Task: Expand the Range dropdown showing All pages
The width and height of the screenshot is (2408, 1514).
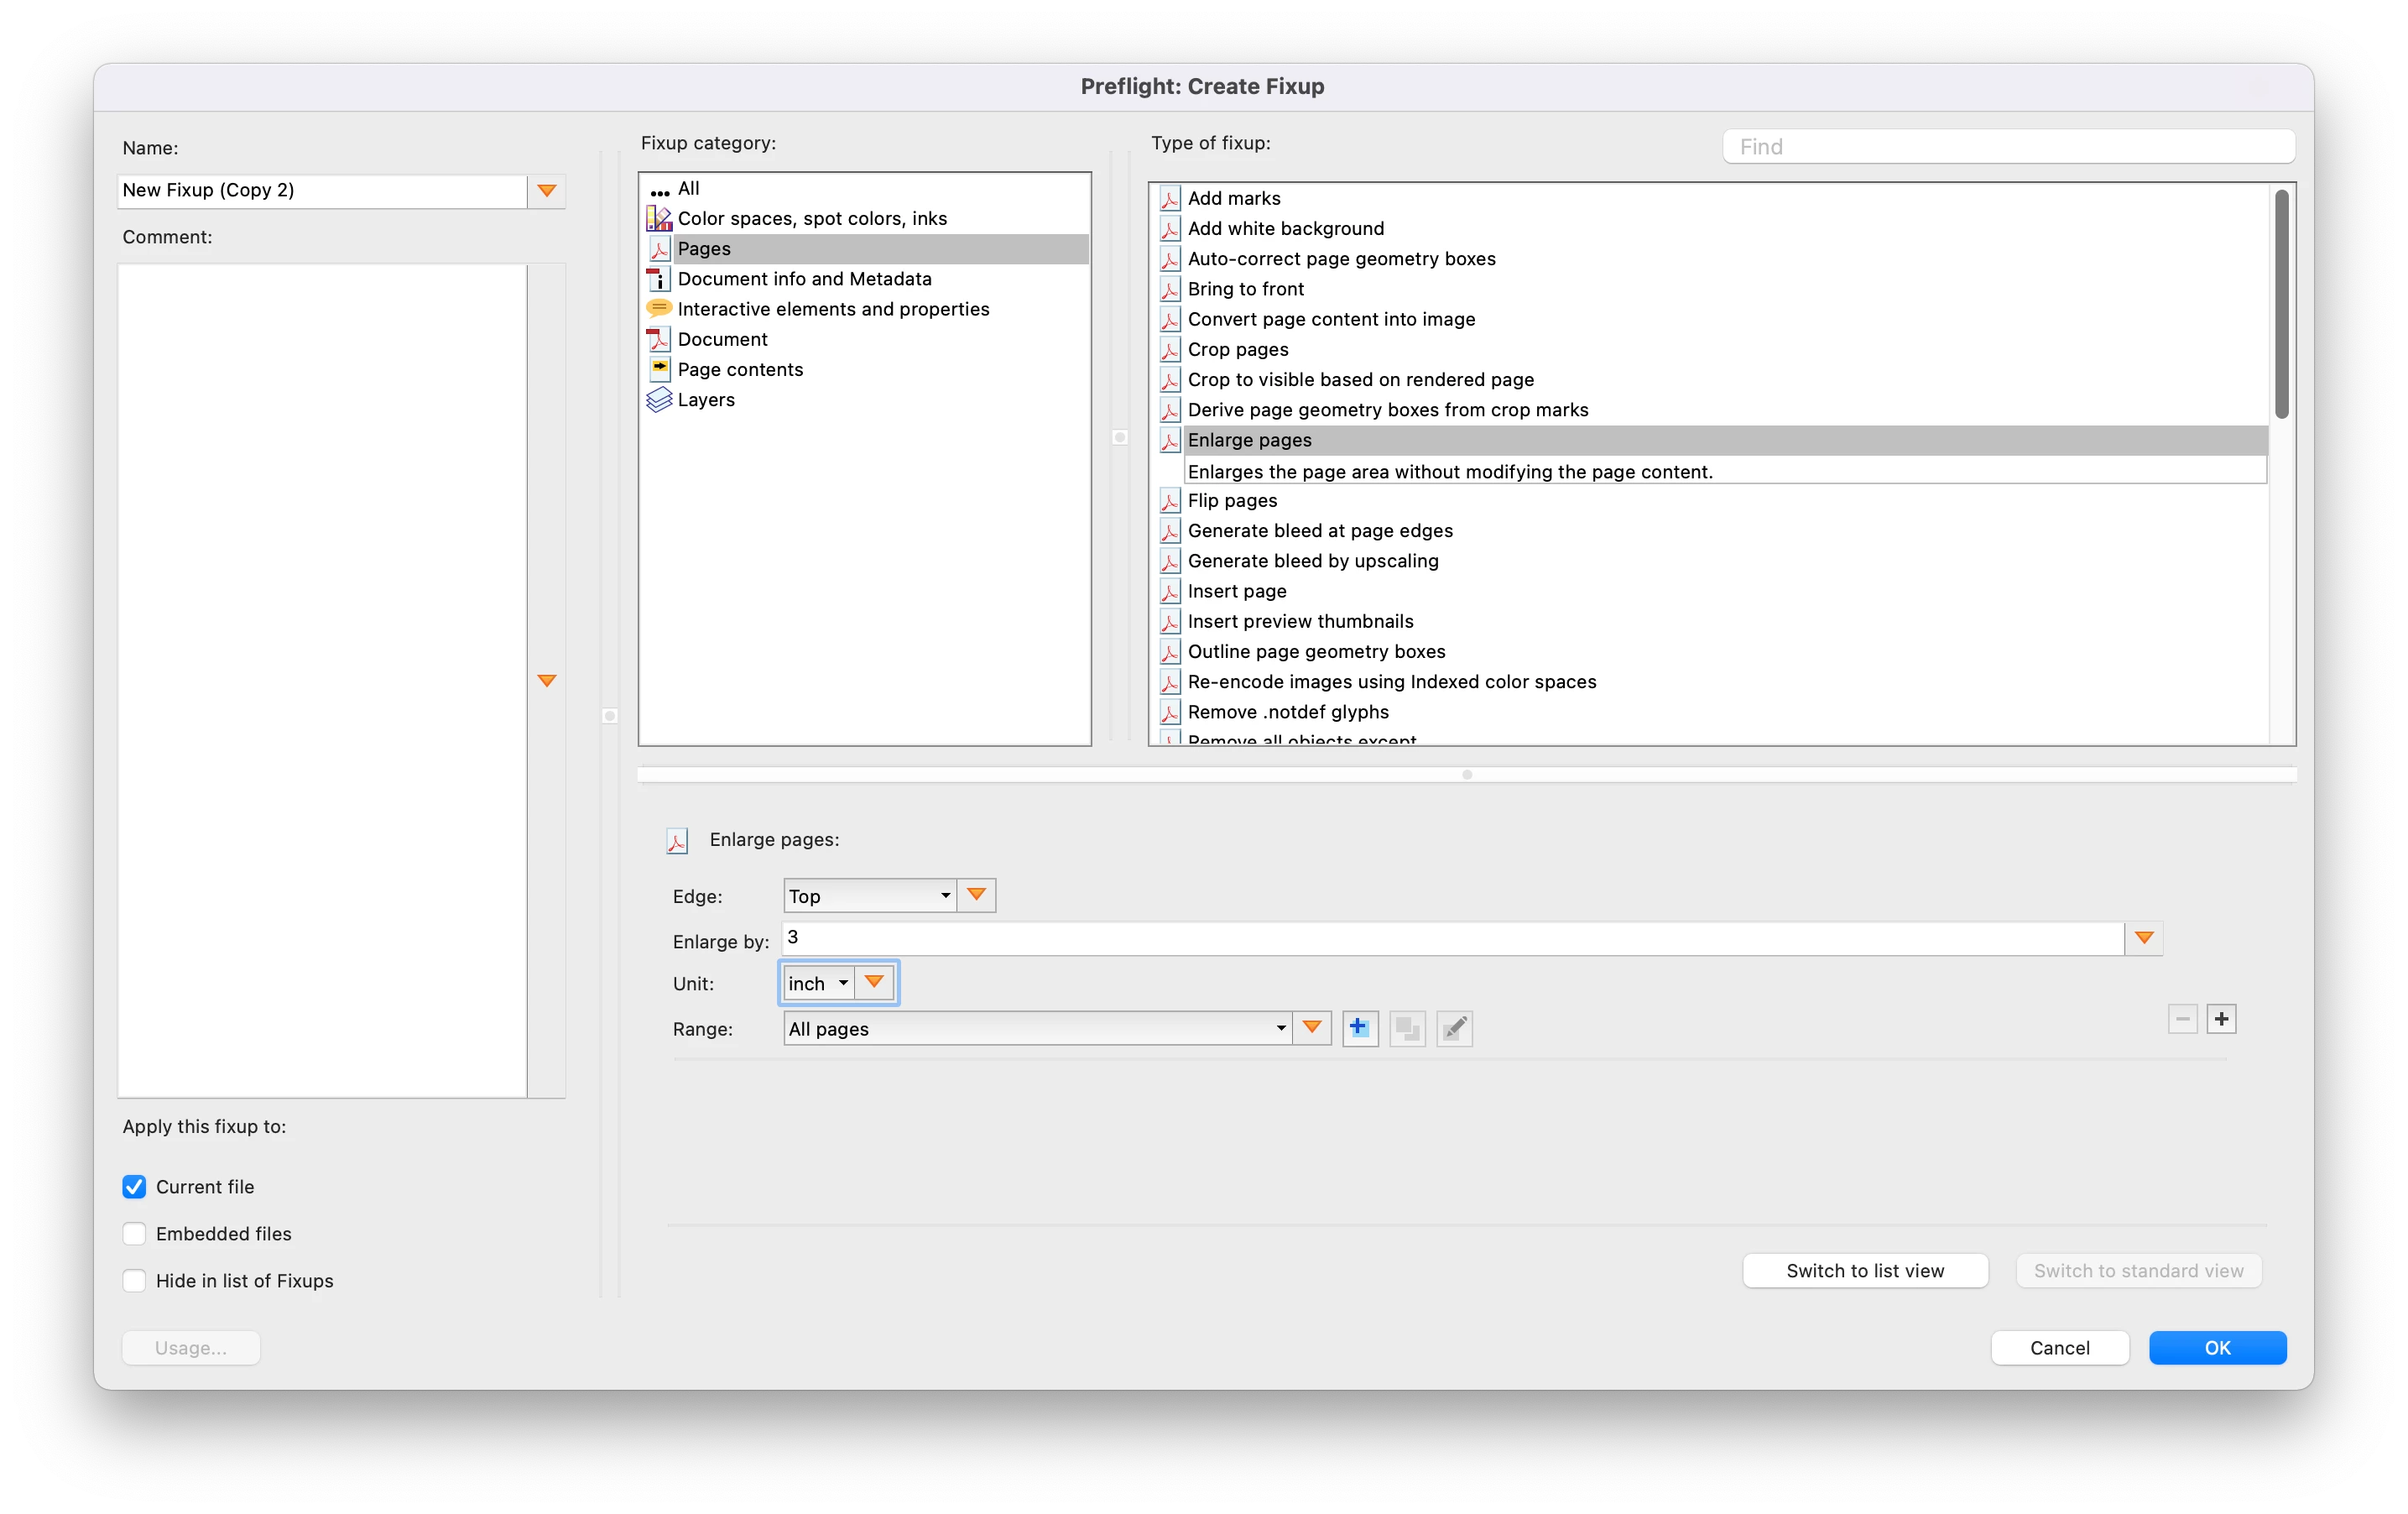Action: click(x=1036, y=1029)
